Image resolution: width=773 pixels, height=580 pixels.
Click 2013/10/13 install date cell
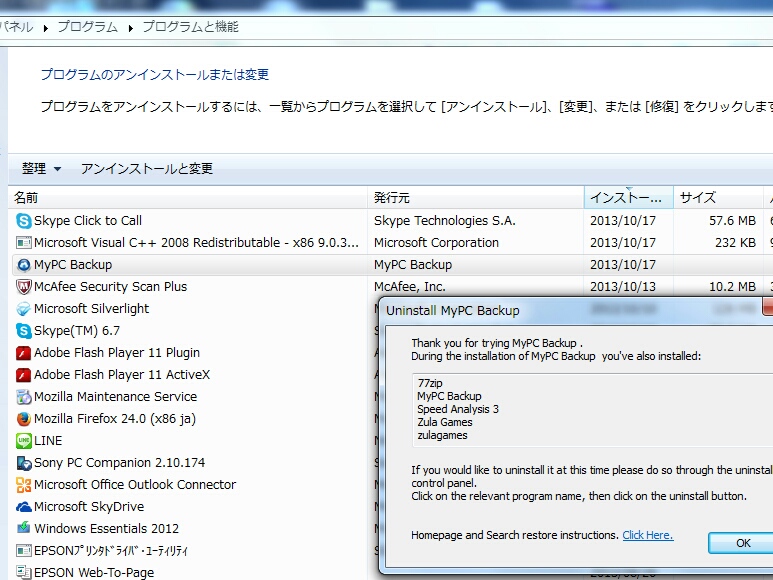[x=623, y=287]
